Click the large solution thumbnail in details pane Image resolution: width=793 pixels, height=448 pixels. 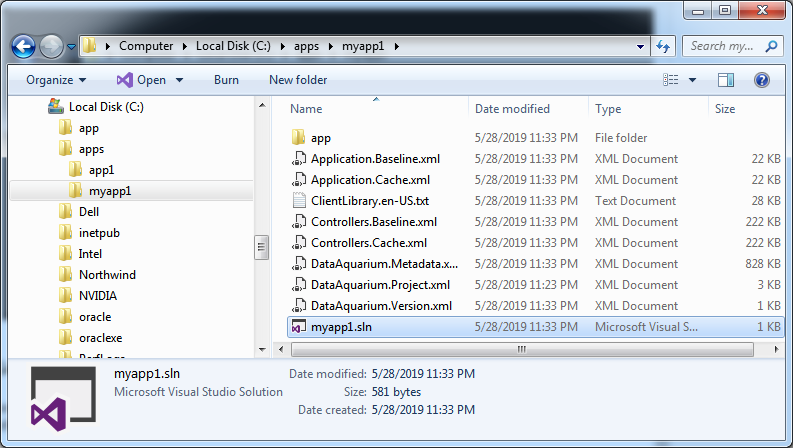click(63, 399)
